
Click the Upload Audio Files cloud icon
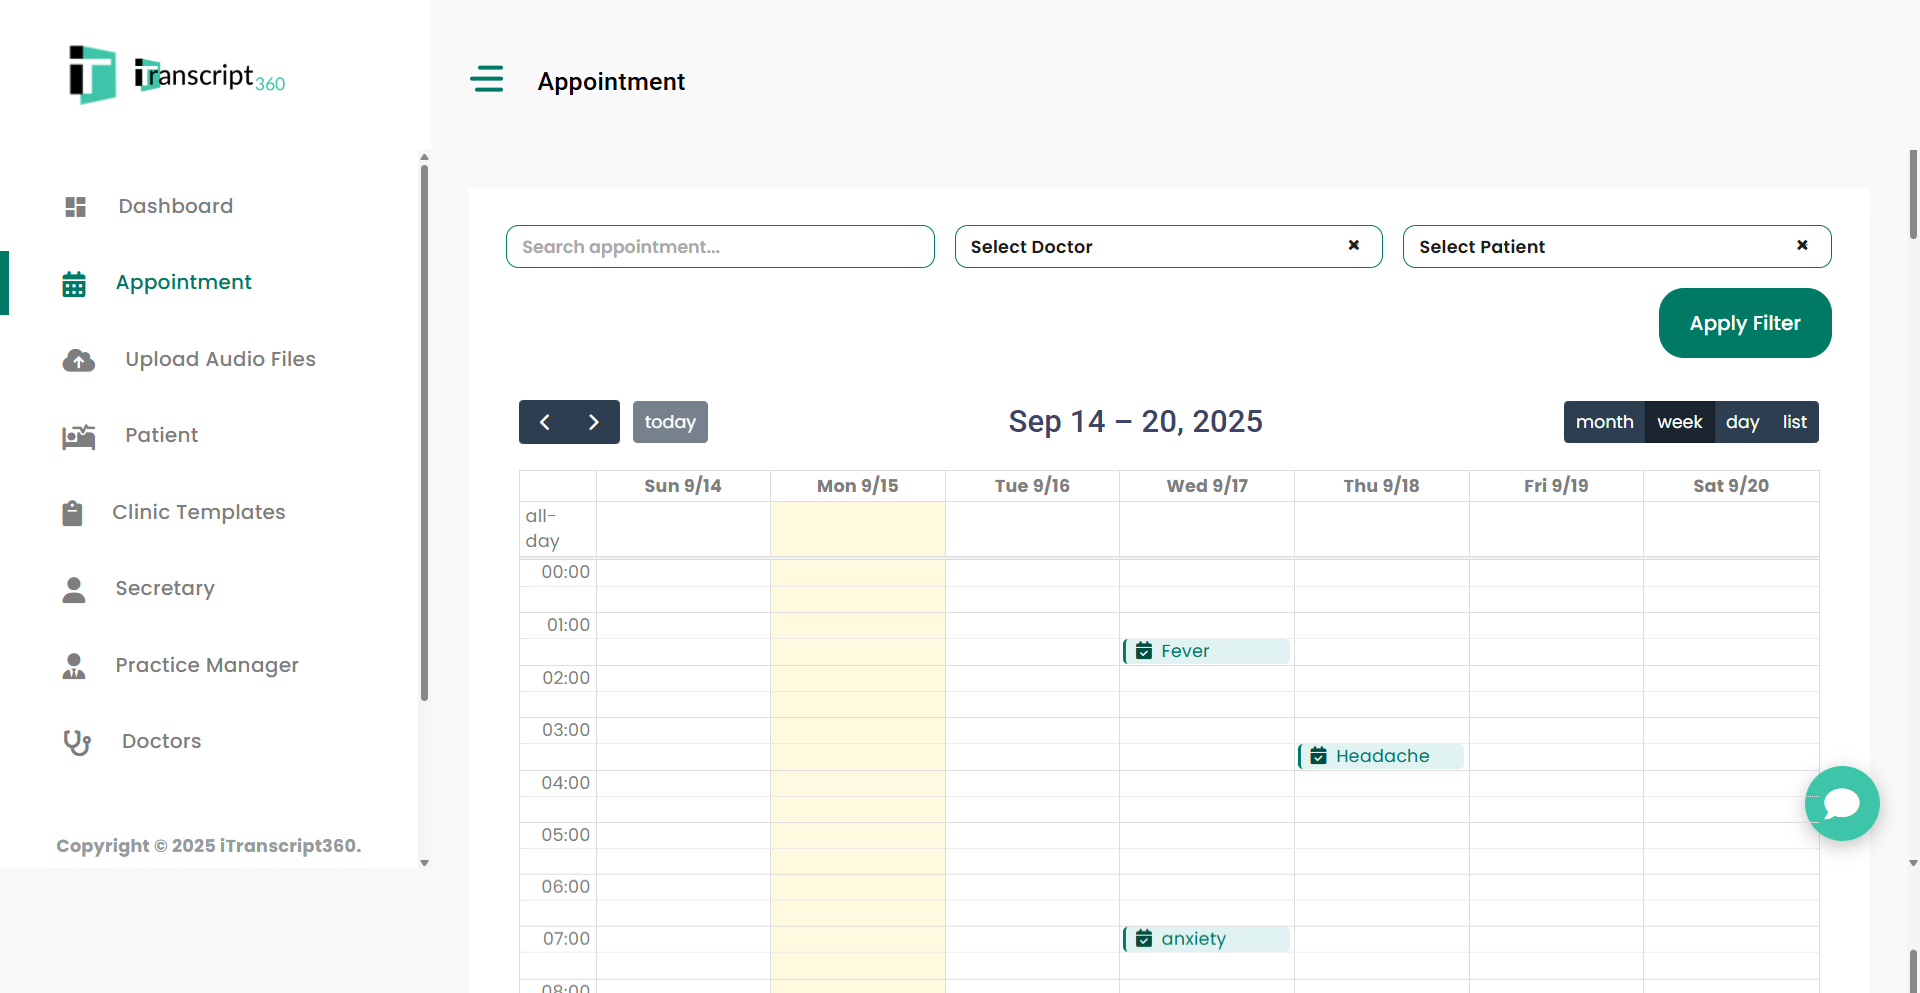click(x=79, y=360)
